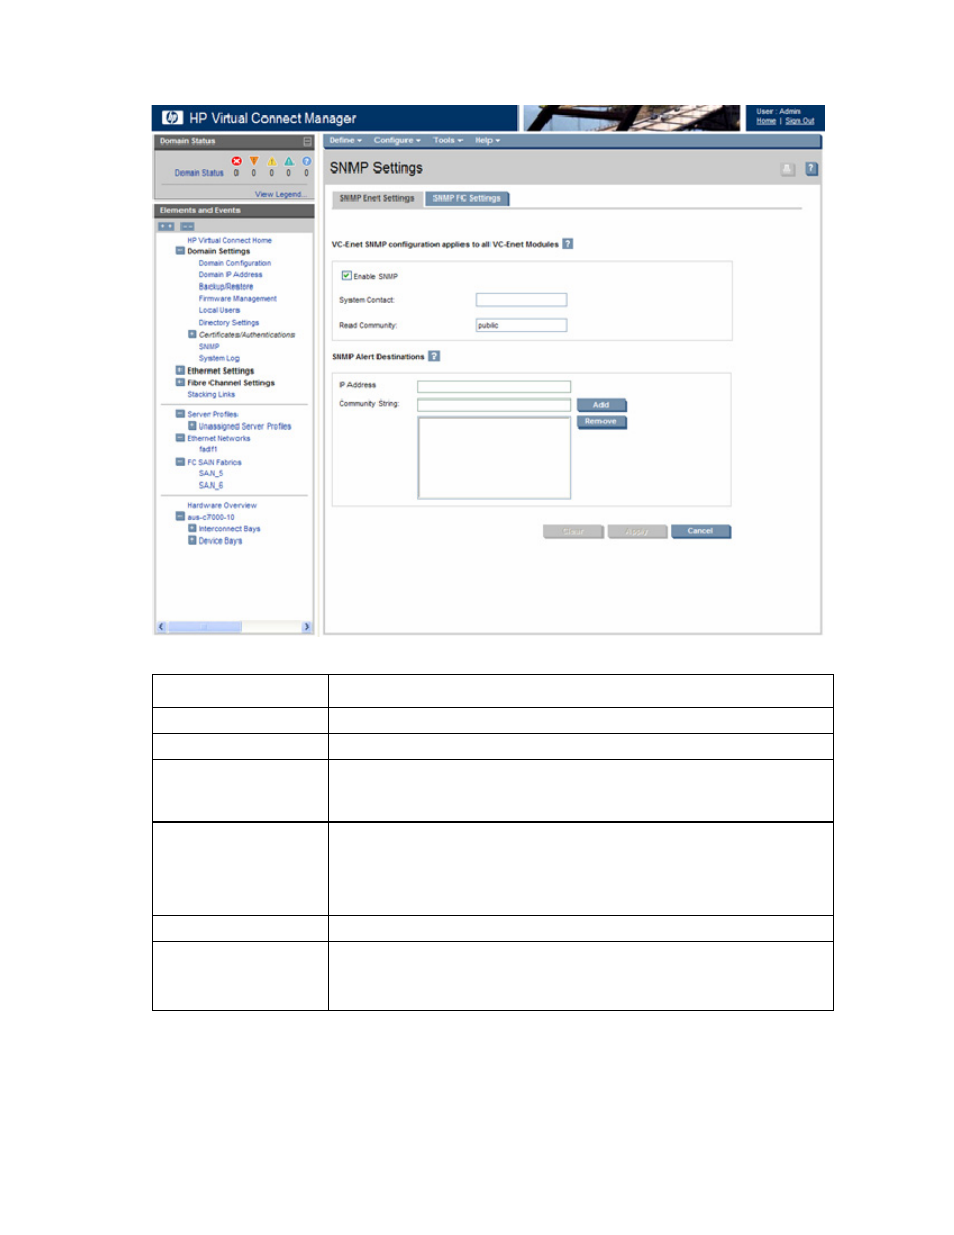Collapse the FC SAN Fabrics node
The image size is (954, 1235).
(180, 462)
